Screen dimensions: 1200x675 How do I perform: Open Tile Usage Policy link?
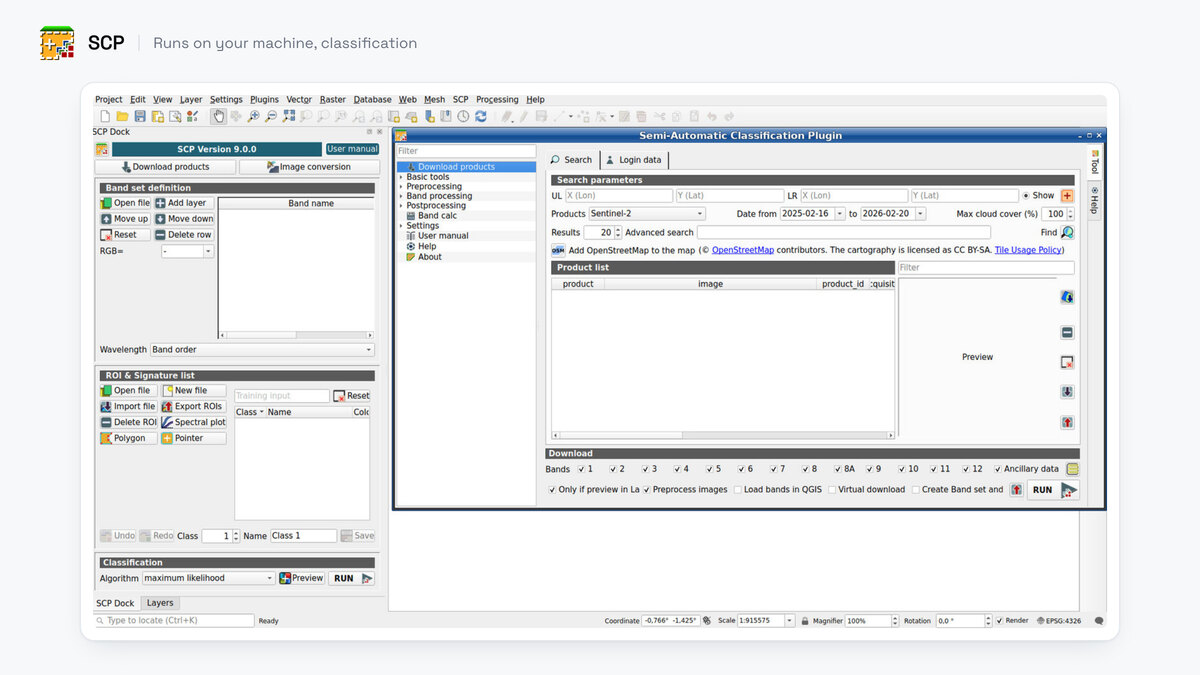[x=1028, y=250]
